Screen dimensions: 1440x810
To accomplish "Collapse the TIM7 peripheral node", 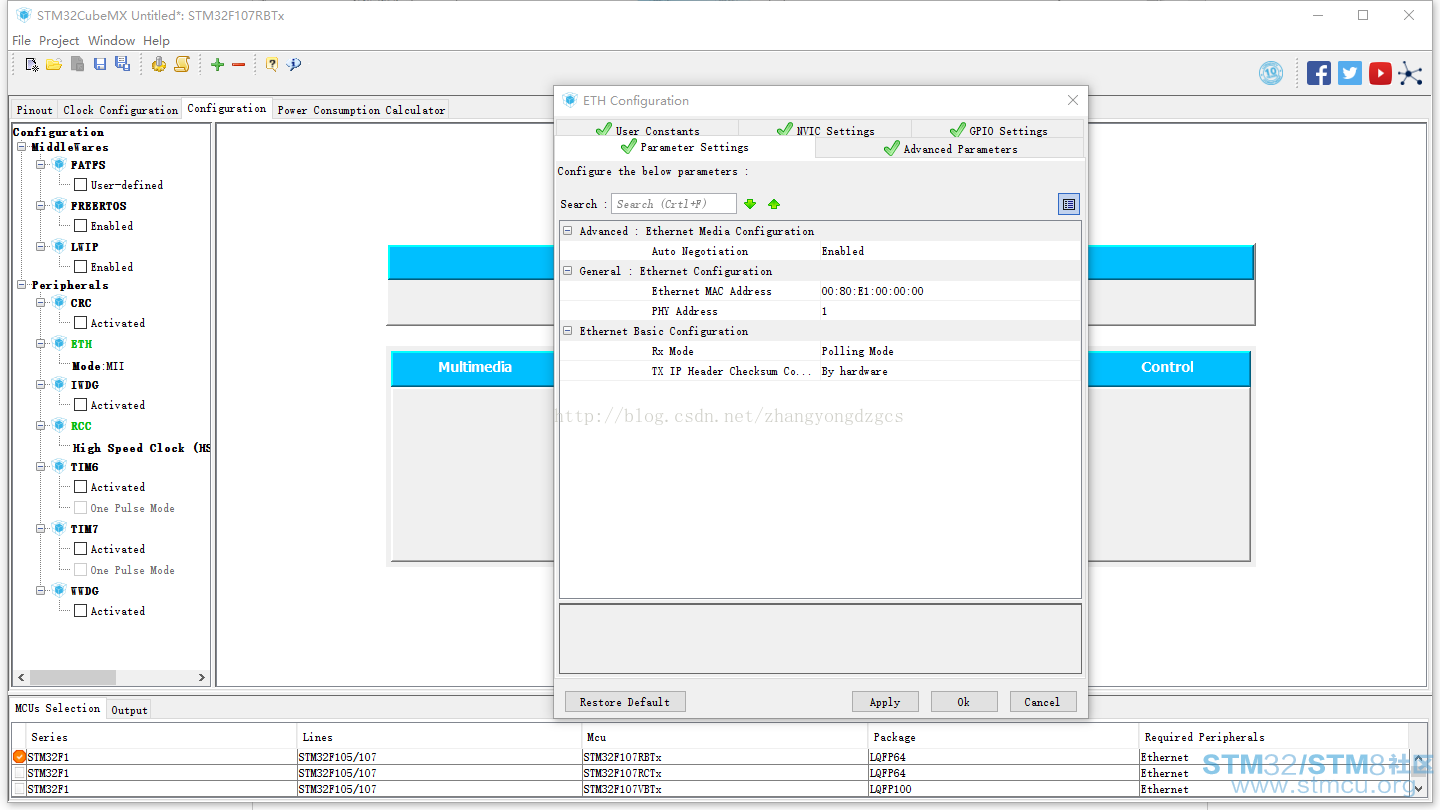I will [x=41, y=528].
